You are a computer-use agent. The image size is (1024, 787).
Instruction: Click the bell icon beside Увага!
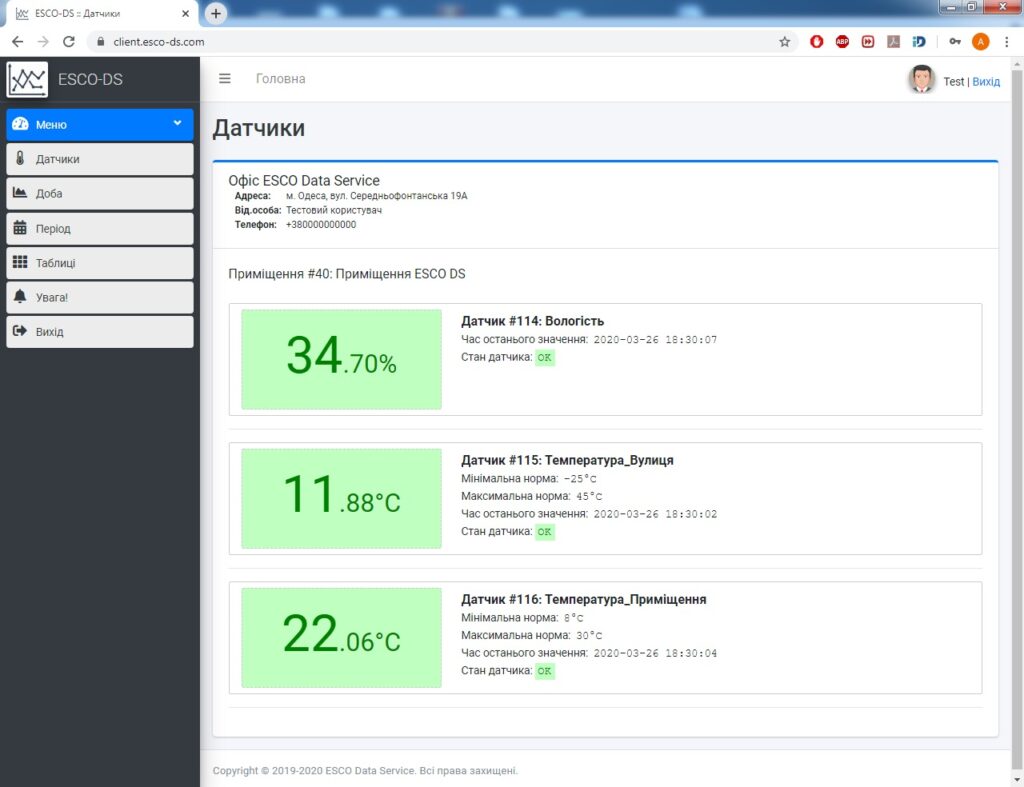[x=20, y=297]
